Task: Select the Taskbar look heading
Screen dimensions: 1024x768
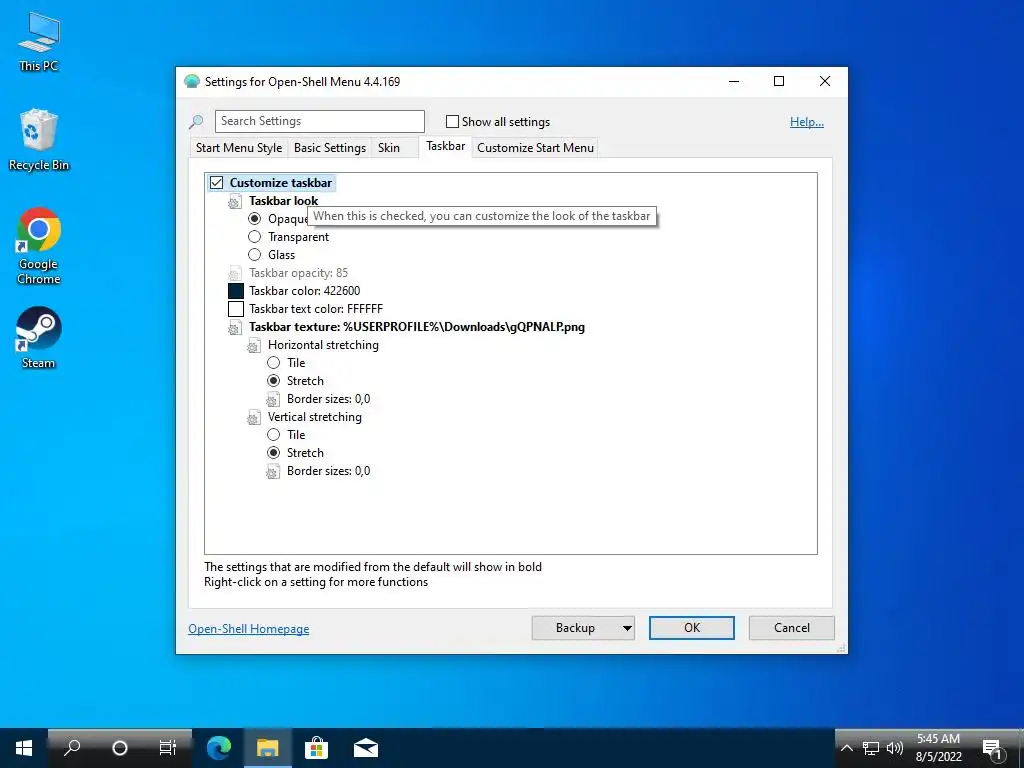Action: pos(283,201)
